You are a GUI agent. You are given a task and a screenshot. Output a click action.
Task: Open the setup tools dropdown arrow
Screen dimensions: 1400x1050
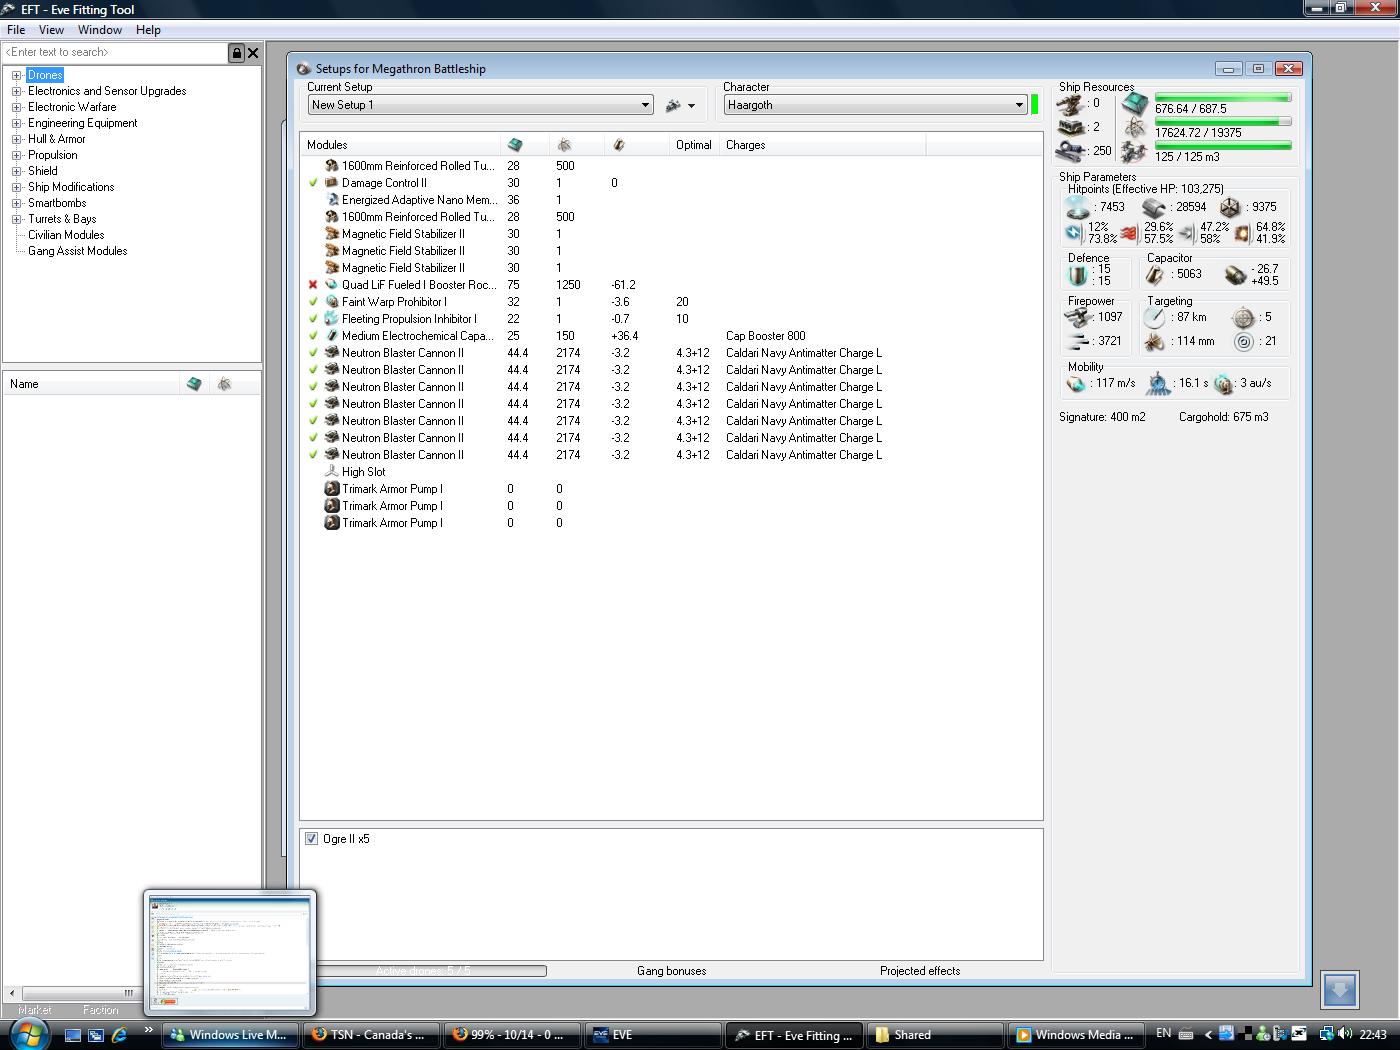tap(691, 106)
